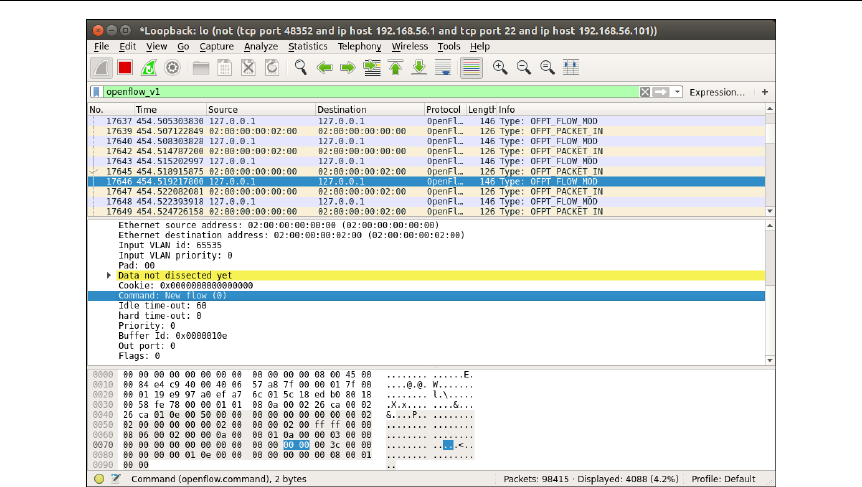This screenshot has width=862, height=487.
Task: Open capture options gear icon
Action: coord(172,67)
